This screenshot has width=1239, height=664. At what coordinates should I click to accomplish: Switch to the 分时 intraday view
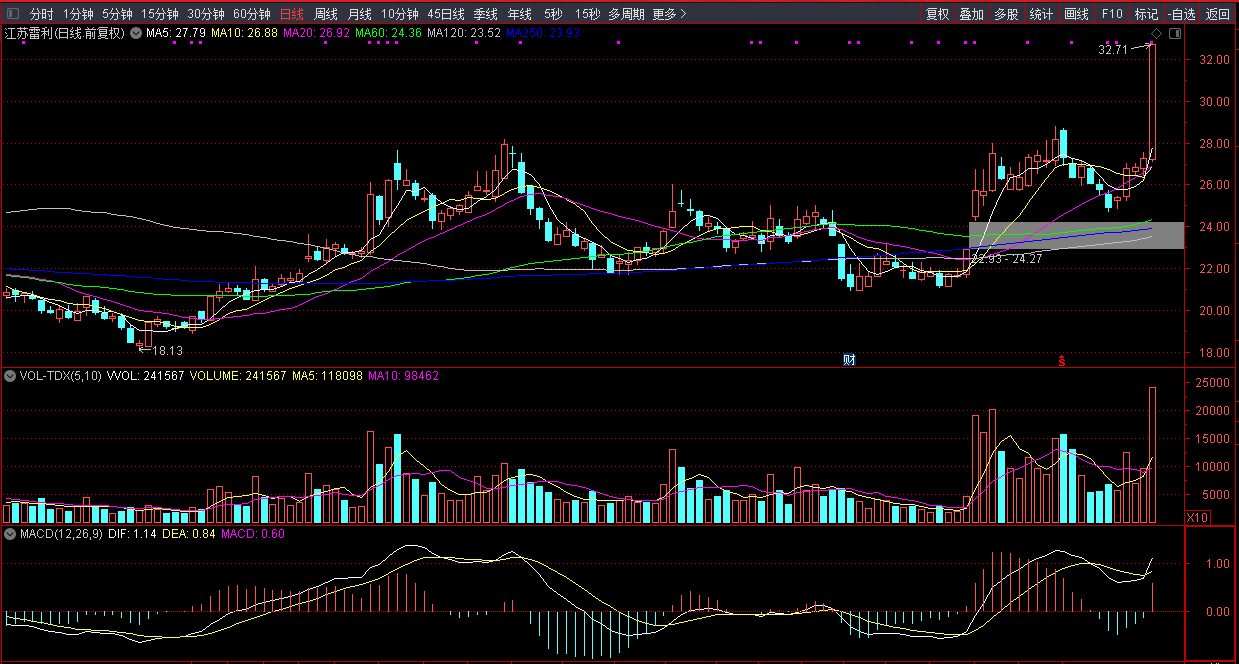click(x=41, y=14)
